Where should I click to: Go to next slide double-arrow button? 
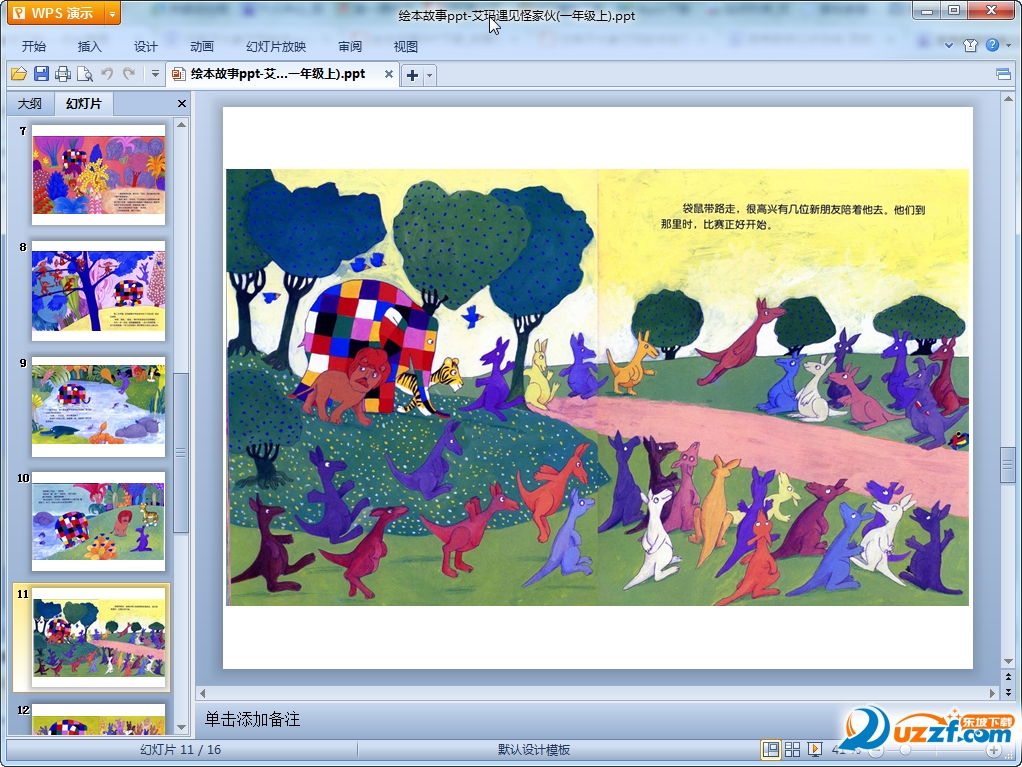tap(1008, 691)
